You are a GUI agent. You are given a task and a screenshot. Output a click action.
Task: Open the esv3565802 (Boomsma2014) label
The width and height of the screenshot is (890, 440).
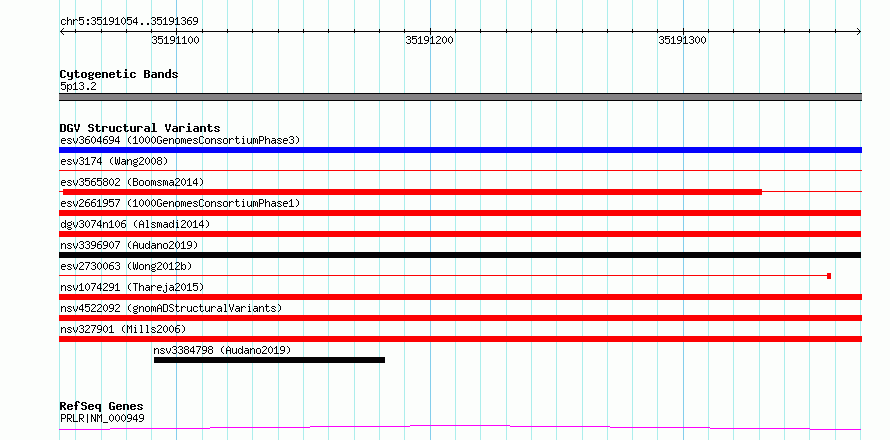(132, 182)
